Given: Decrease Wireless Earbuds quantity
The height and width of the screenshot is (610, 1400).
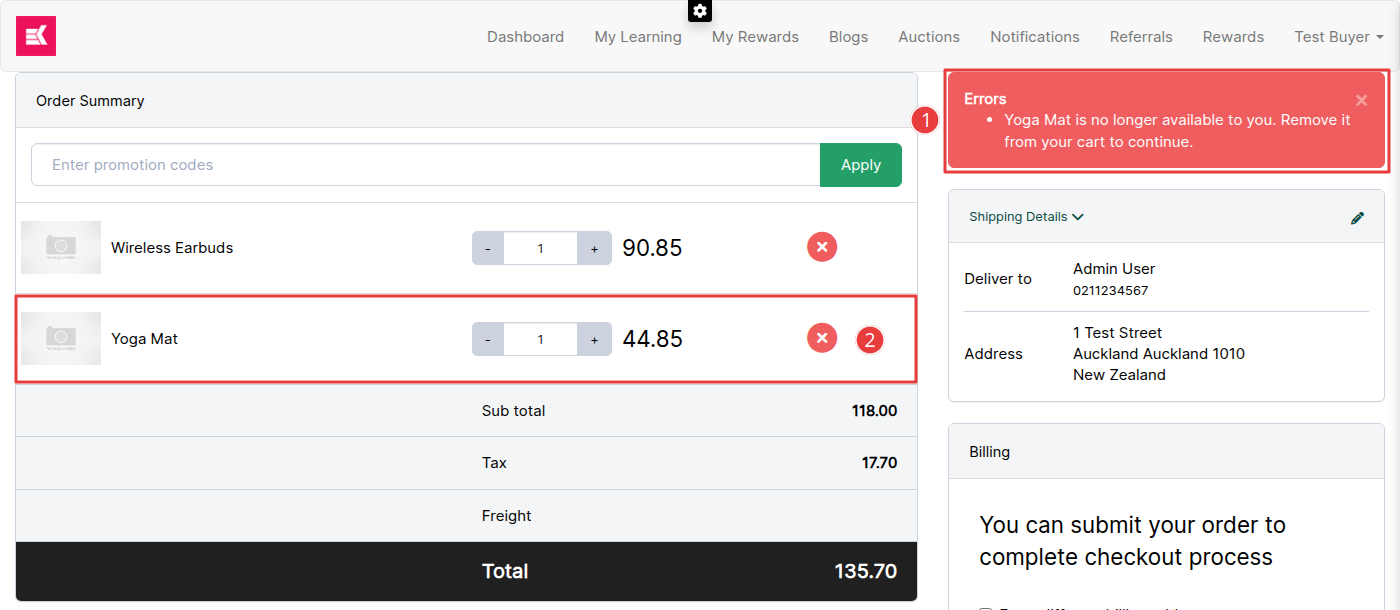Looking at the screenshot, I should tap(487, 248).
